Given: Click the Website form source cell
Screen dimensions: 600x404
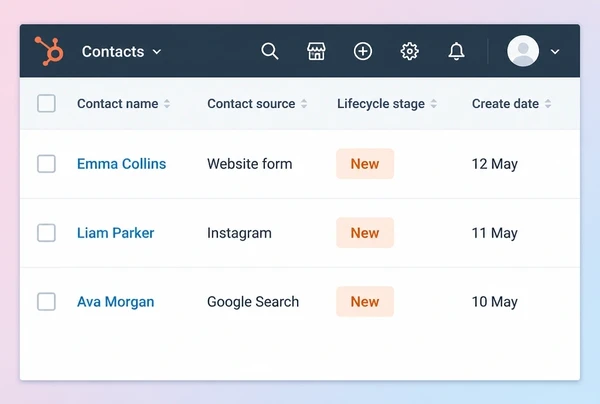Looking at the screenshot, I should click(x=249, y=164).
